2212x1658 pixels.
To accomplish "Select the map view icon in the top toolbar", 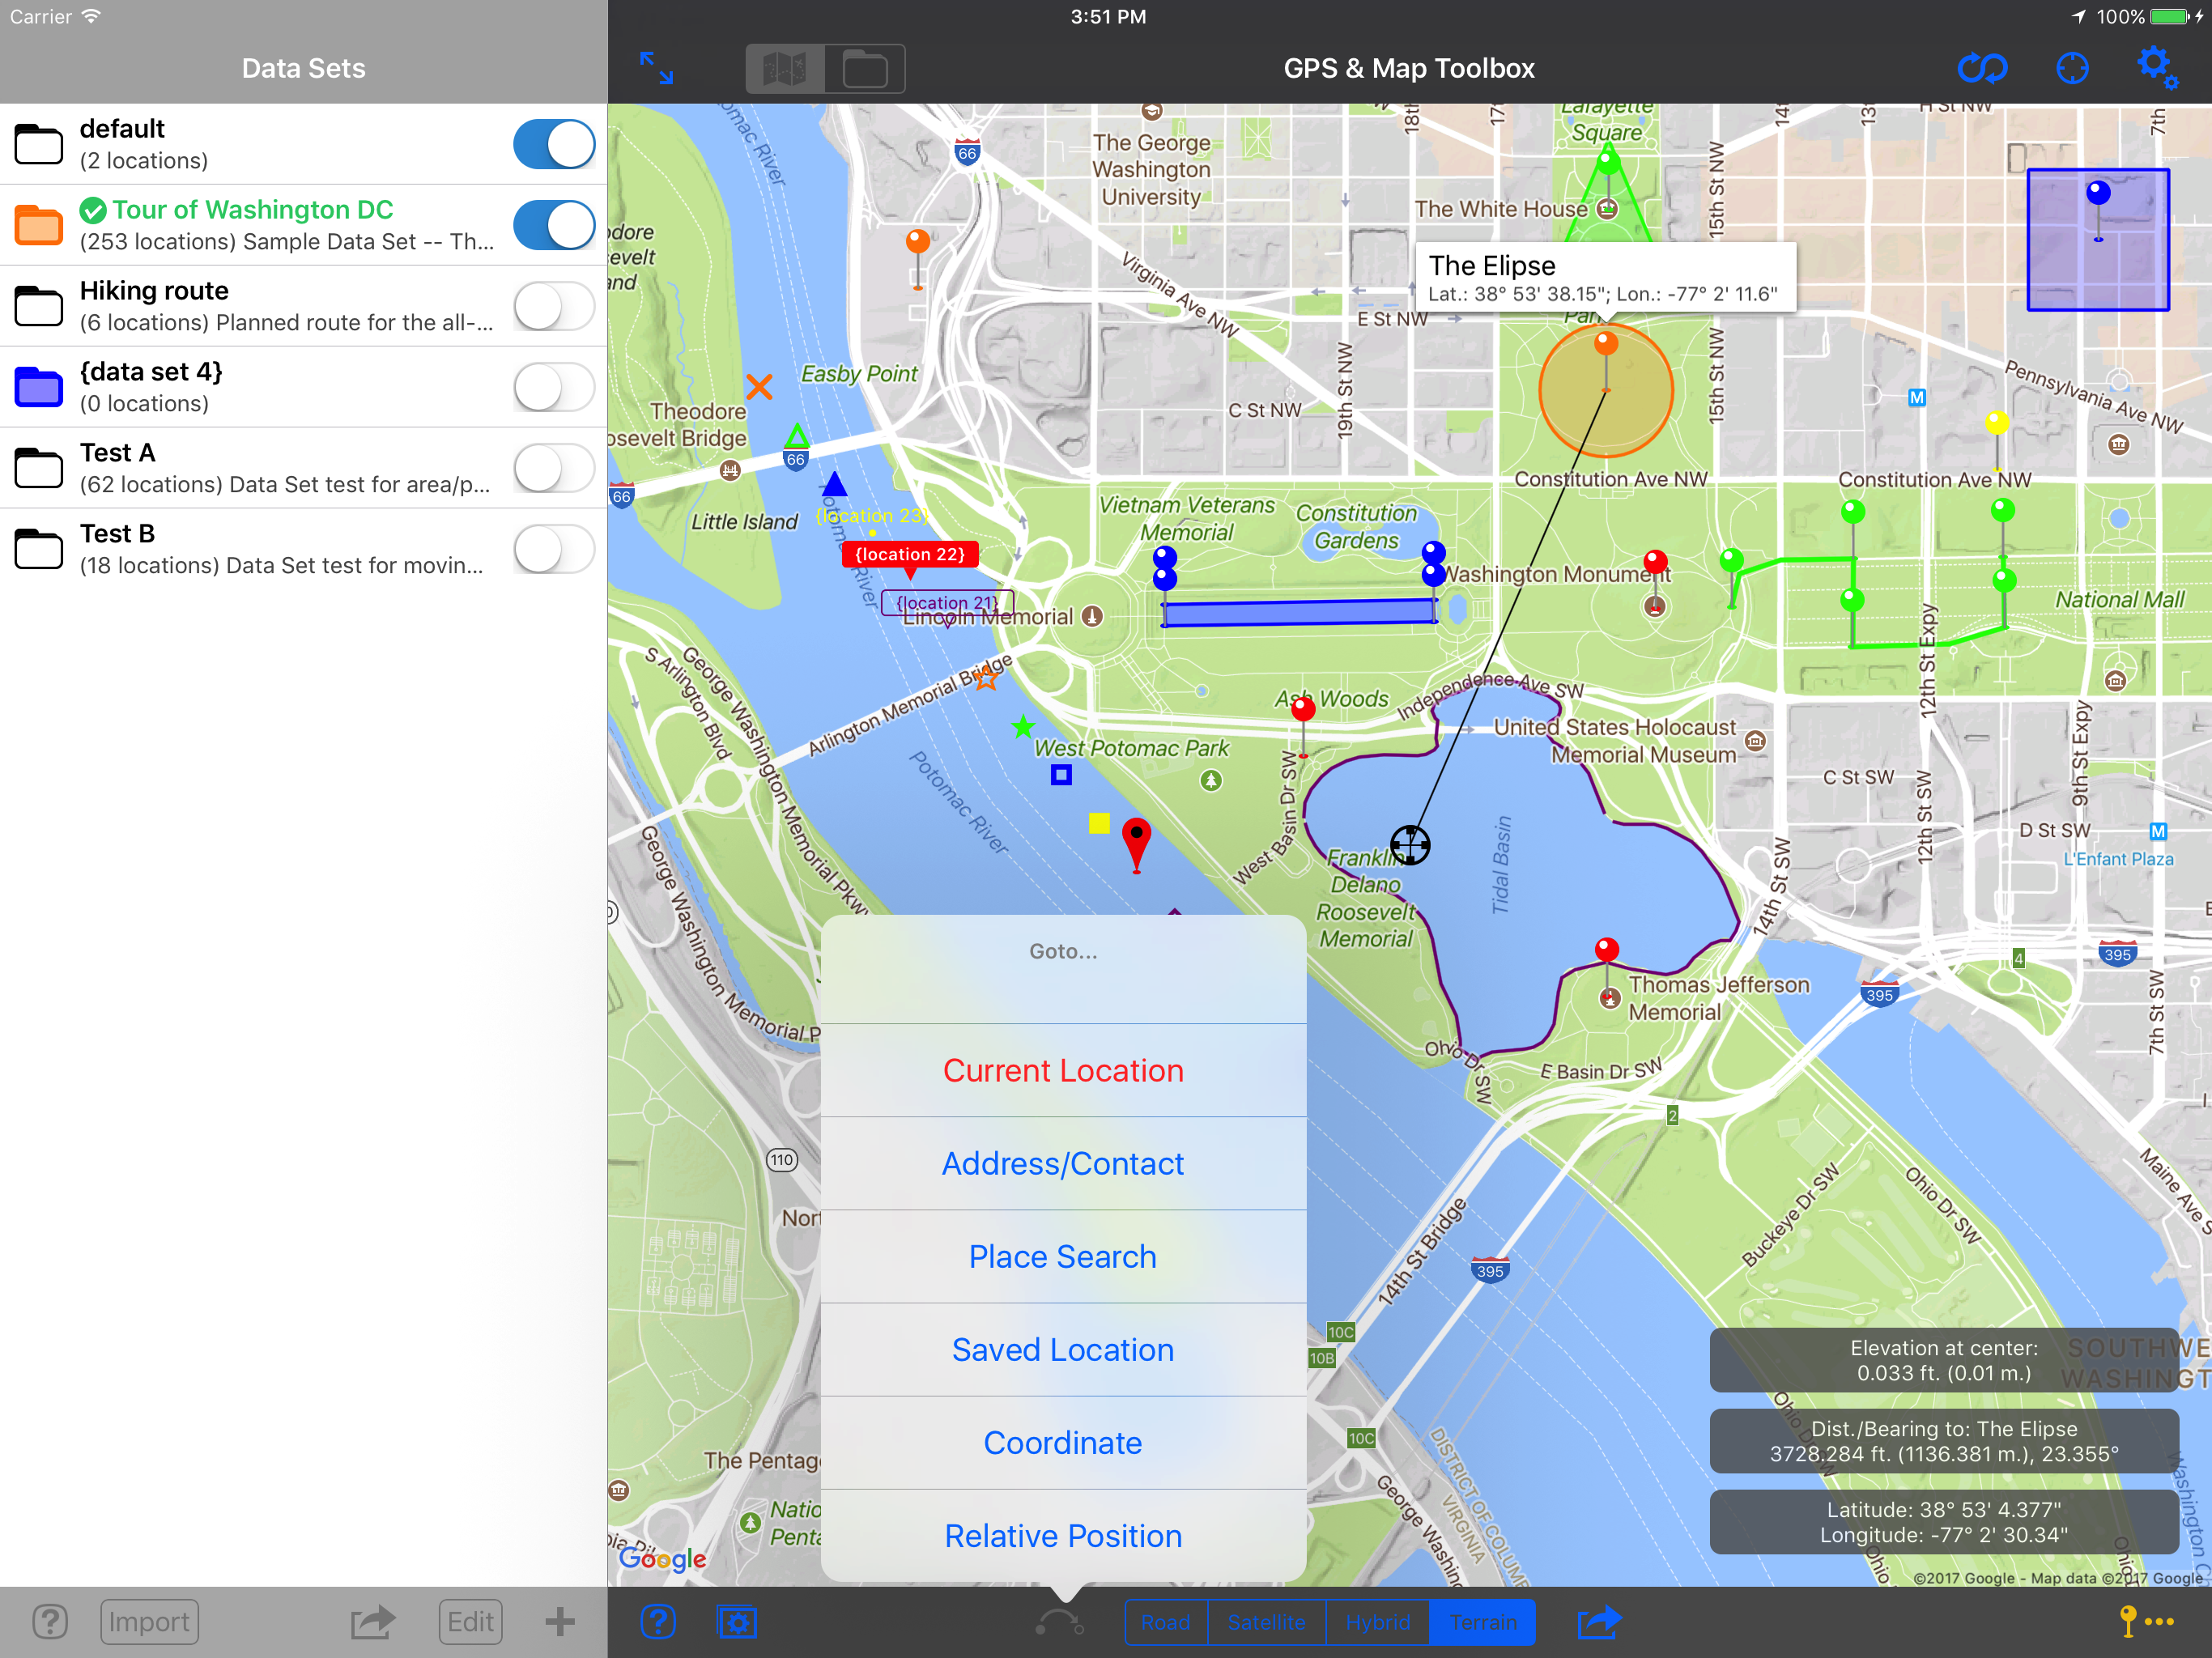I will tap(785, 69).
